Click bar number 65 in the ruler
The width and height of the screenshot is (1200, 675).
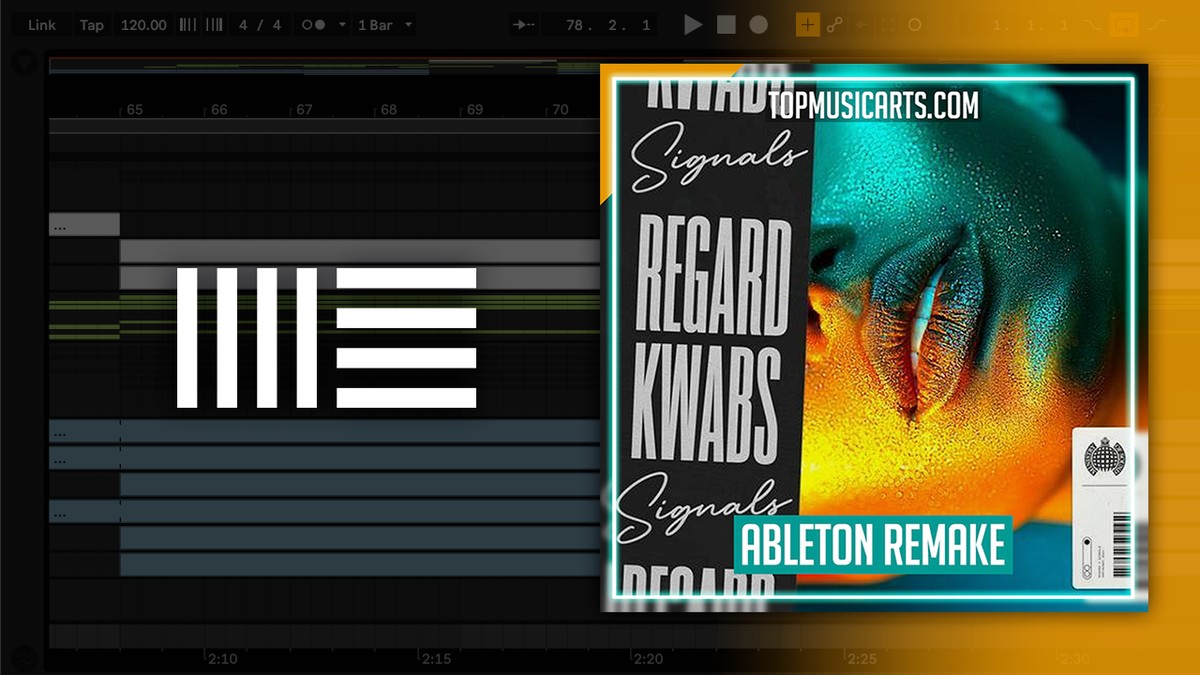(x=135, y=110)
